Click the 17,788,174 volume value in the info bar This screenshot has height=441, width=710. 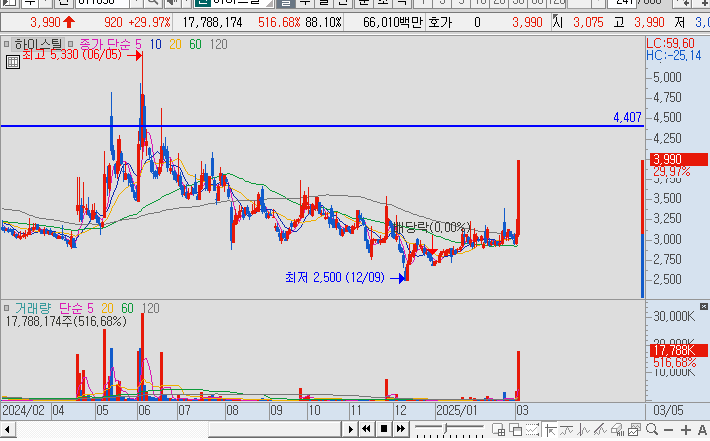point(212,22)
